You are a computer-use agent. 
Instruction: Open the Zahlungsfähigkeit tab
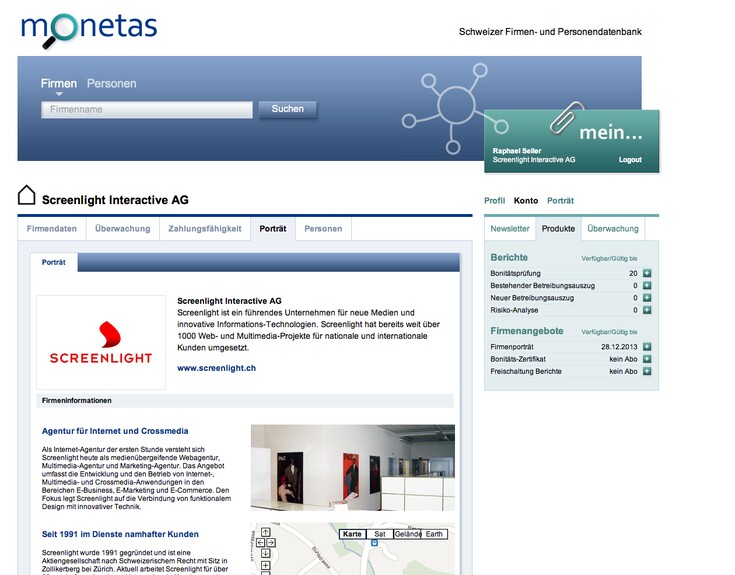tap(205, 229)
